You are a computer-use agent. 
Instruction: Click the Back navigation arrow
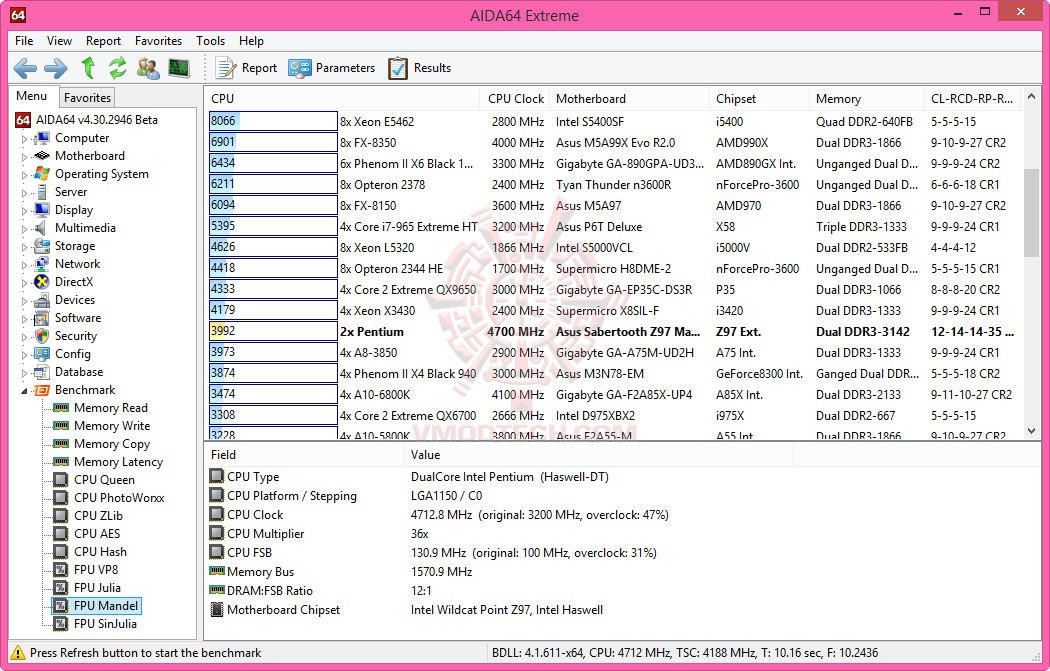point(25,68)
